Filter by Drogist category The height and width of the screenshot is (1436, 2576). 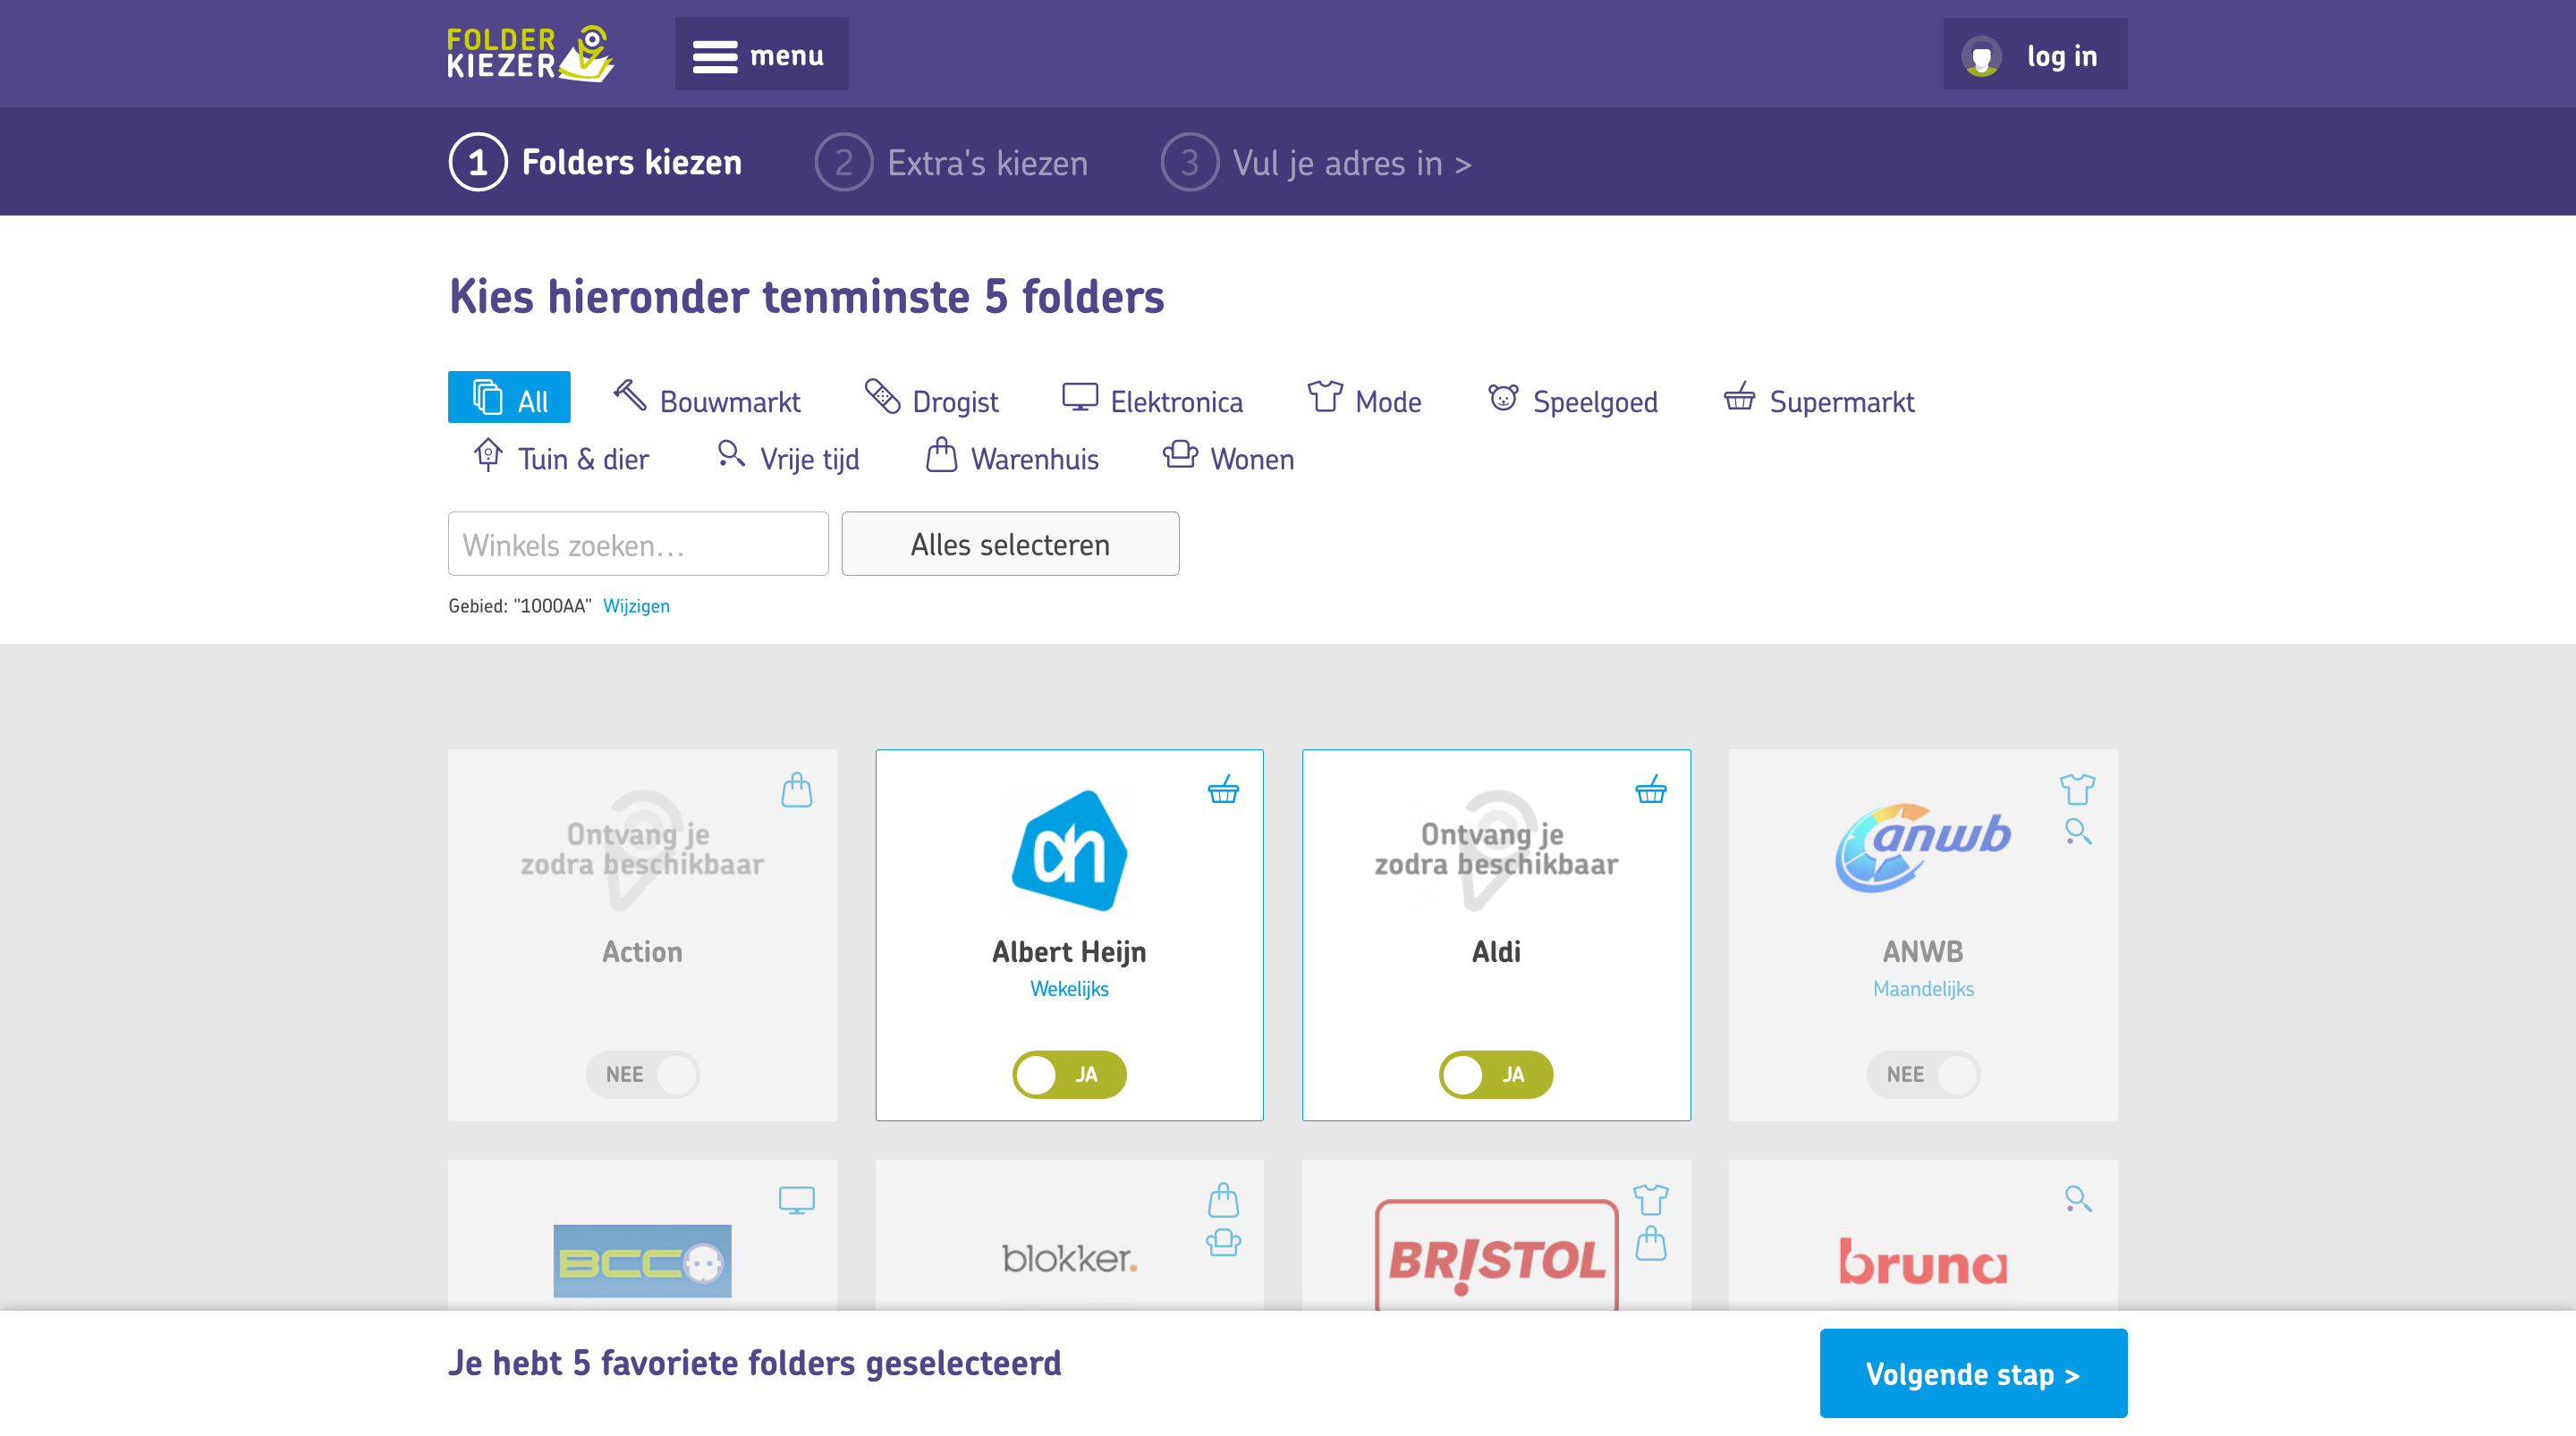[x=931, y=399]
